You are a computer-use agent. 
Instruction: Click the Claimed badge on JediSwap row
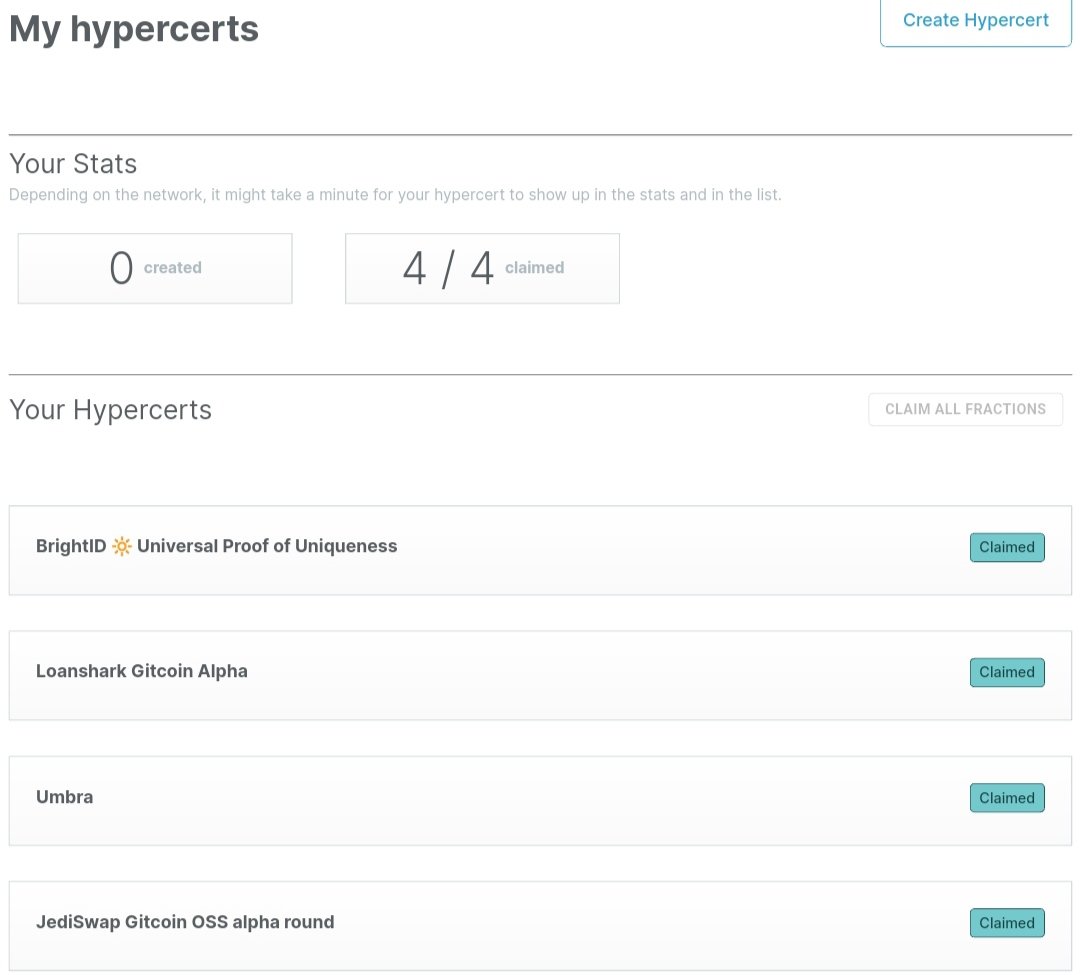tap(1007, 922)
